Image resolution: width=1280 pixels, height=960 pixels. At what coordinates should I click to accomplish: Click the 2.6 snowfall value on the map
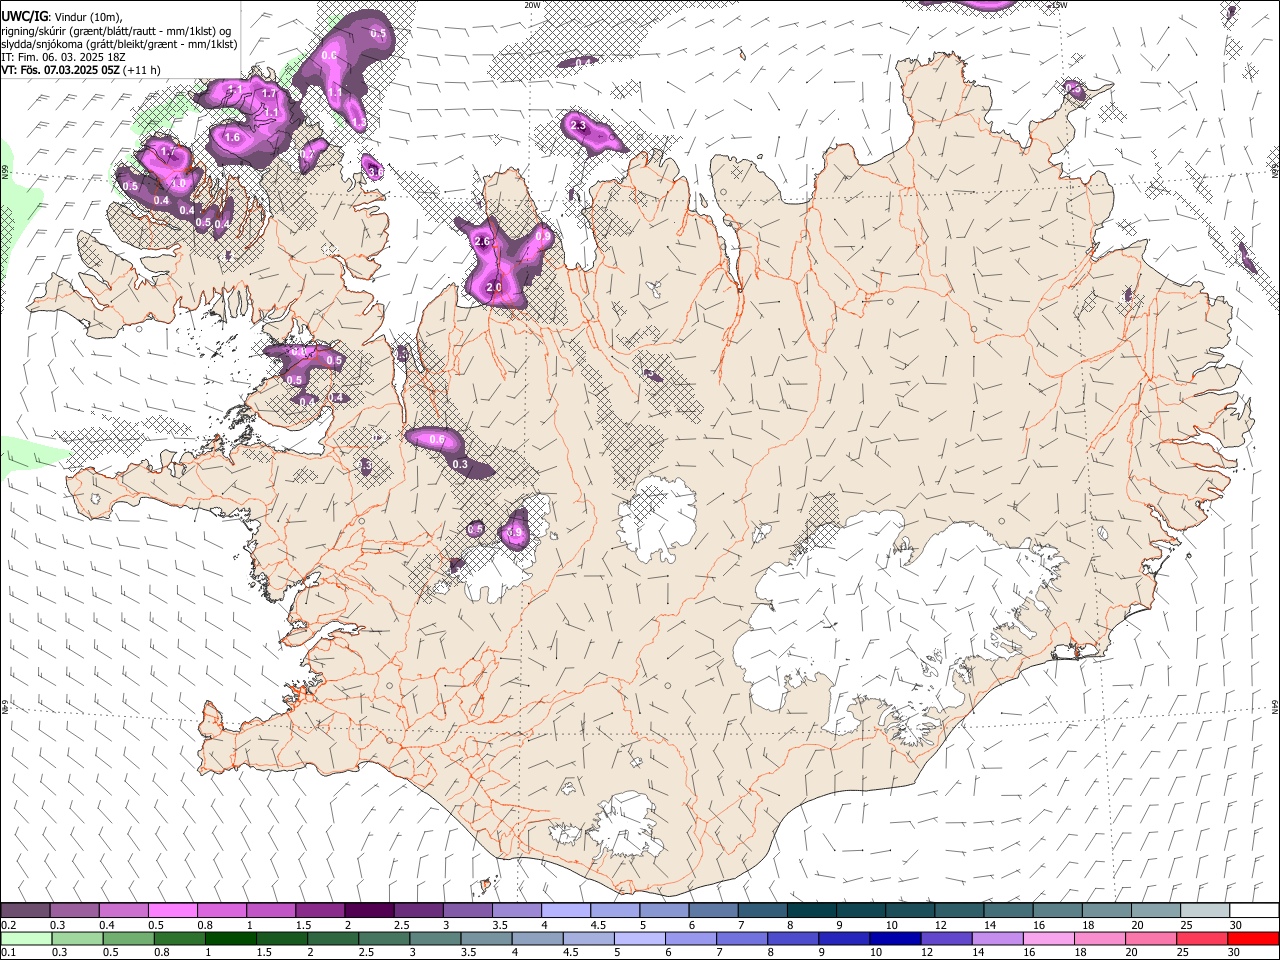tap(483, 242)
